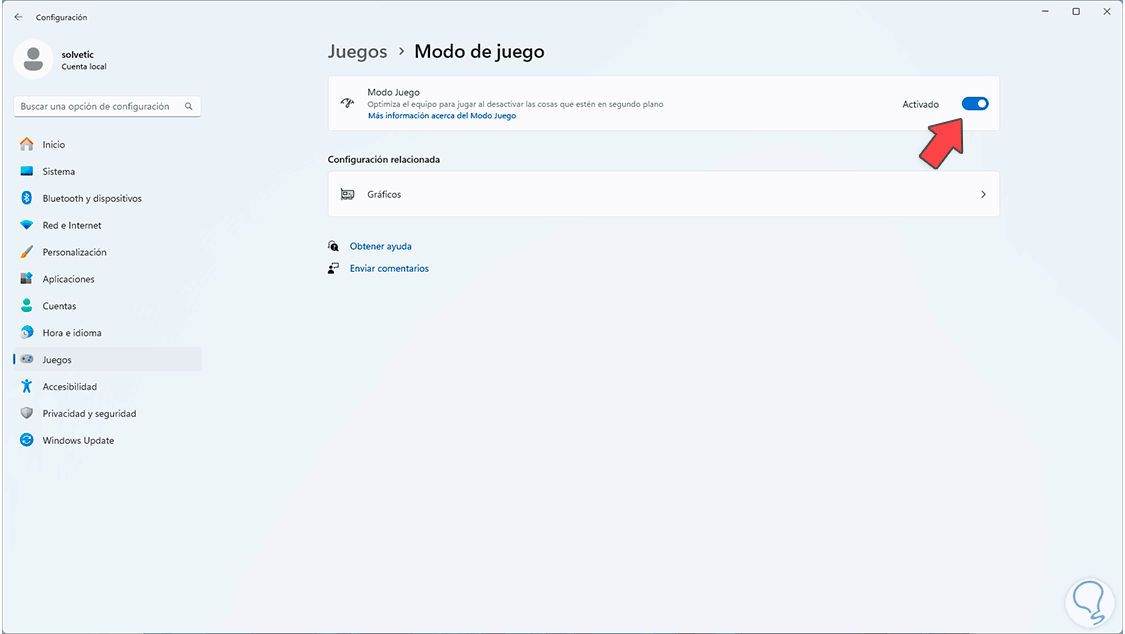Click the Juegos controller icon
Image resolution: width=1125 pixels, height=634 pixels.
point(27,359)
